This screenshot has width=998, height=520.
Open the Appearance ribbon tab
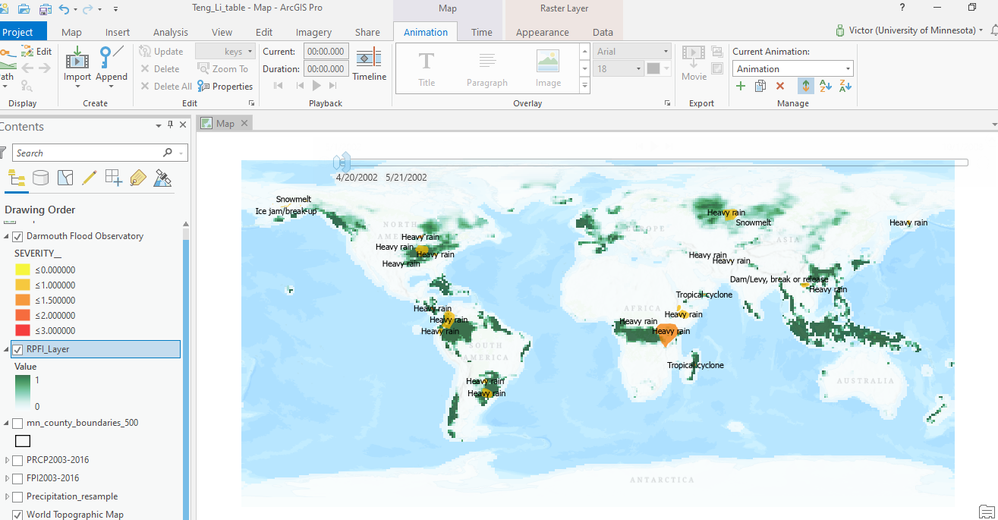point(542,32)
